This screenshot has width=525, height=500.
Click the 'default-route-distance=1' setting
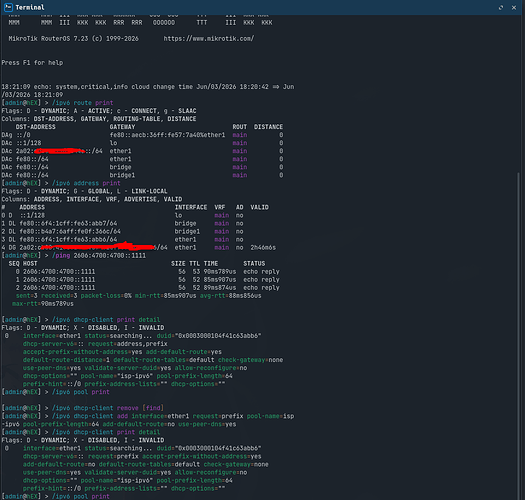click(66, 360)
